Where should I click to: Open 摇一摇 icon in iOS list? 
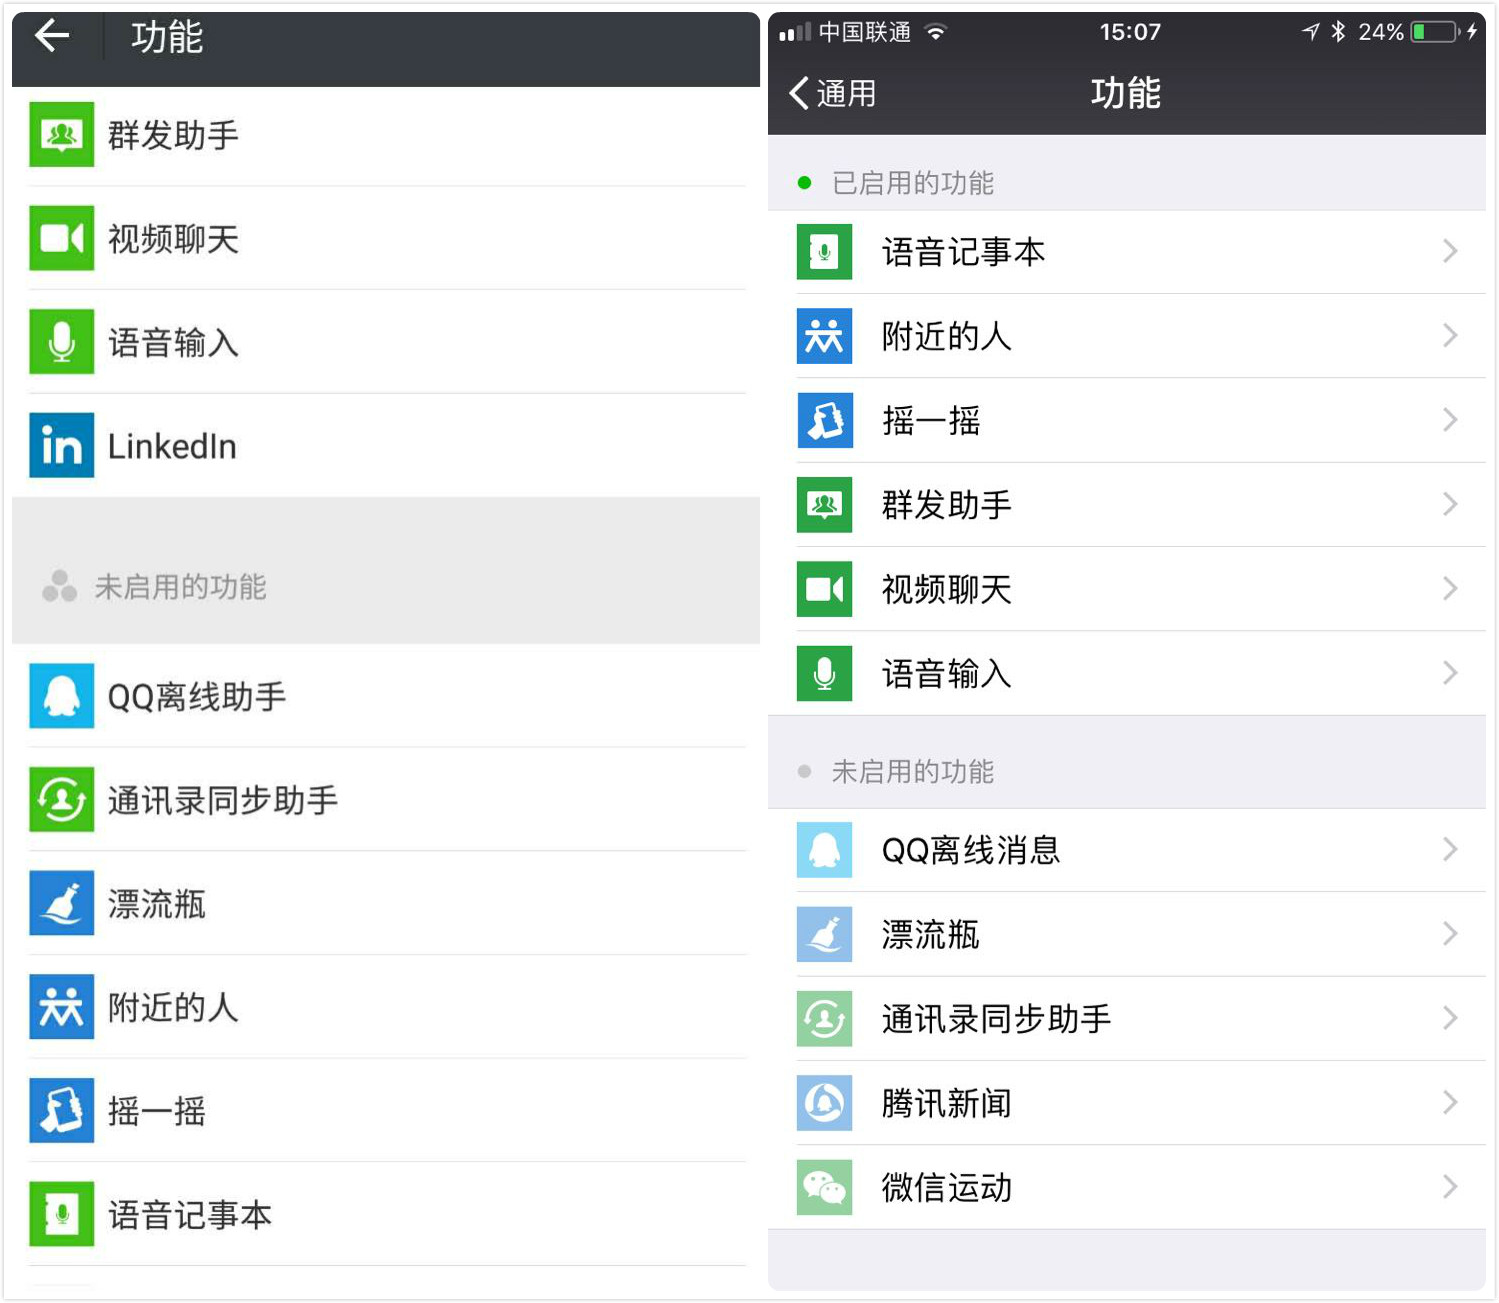click(824, 420)
